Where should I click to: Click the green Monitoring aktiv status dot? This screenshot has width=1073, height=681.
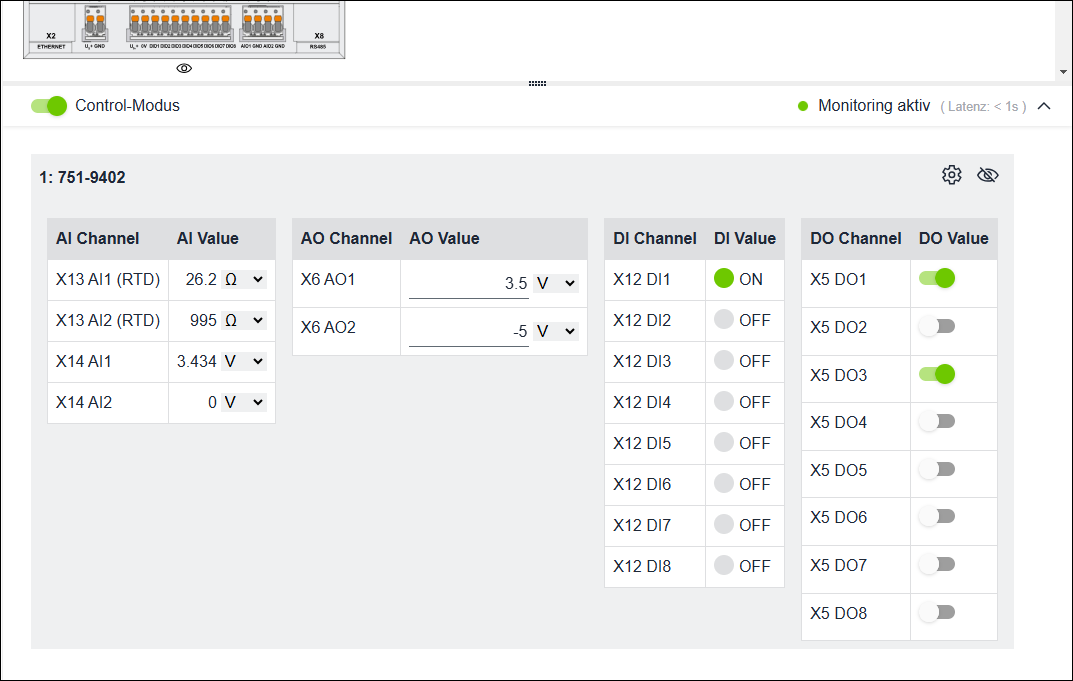(803, 106)
